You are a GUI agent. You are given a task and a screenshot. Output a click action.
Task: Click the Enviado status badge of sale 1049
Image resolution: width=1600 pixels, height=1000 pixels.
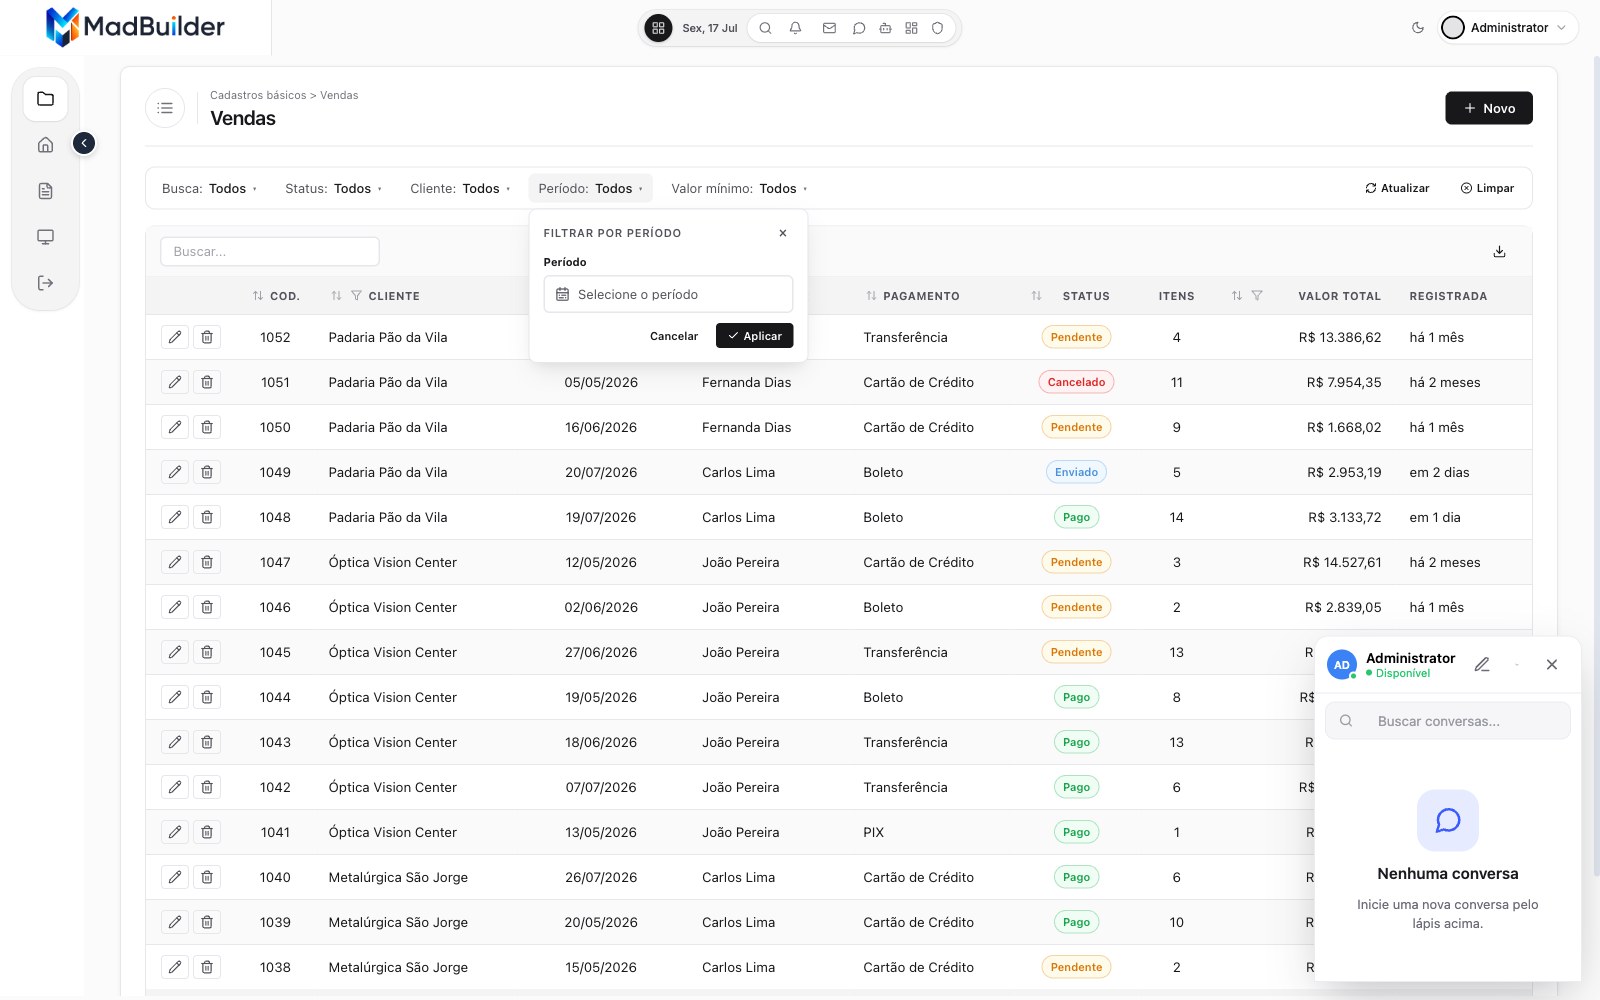(1076, 472)
